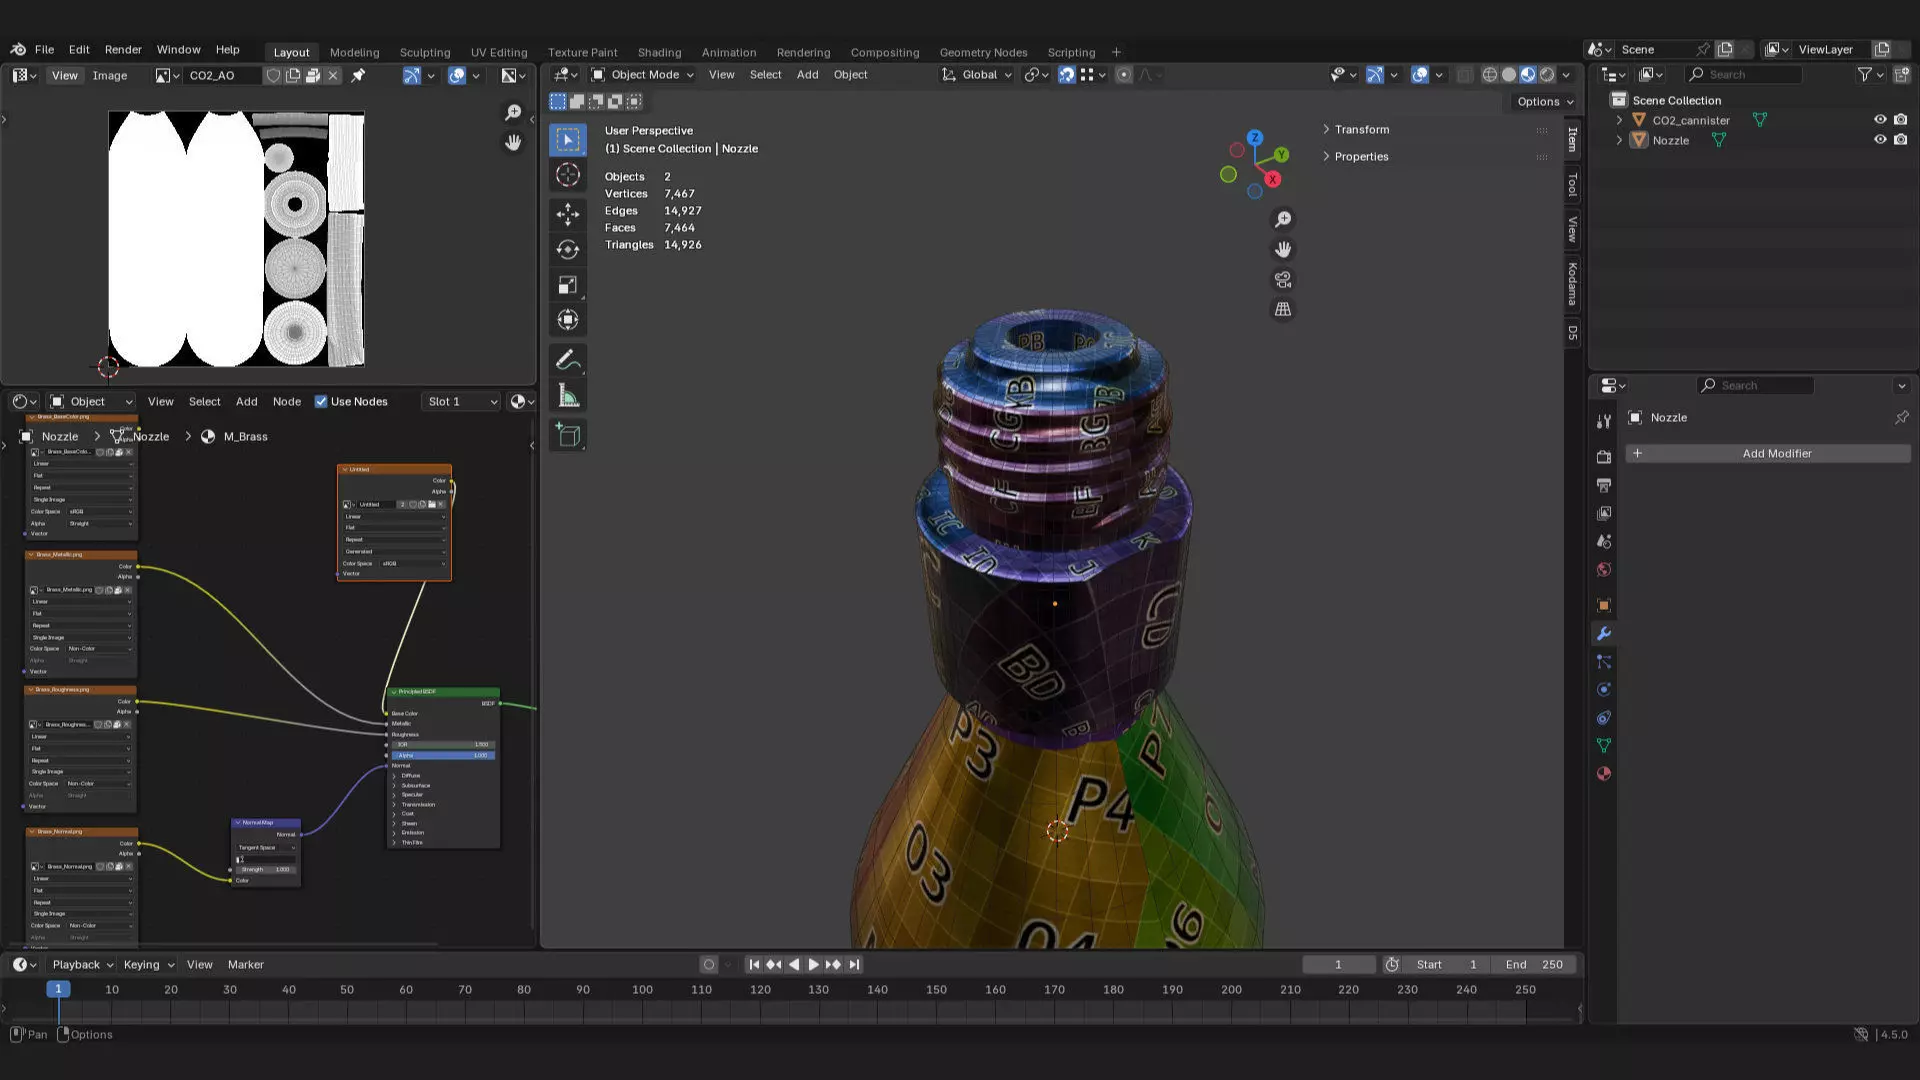The width and height of the screenshot is (1920, 1080).
Task: Switch to the Geometry Nodes workspace tab
Action: coord(983,52)
